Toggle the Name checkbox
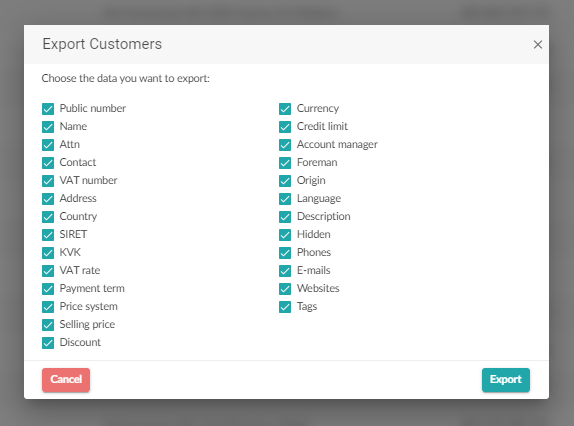 (48, 127)
